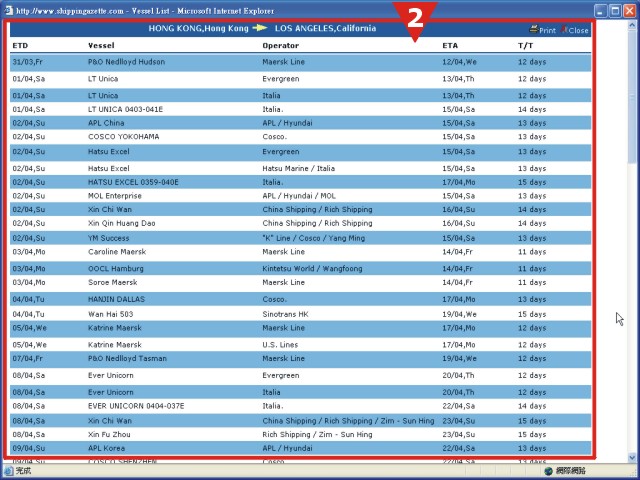The width and height of the screenshot is (640, 480).
Task: Click the Print icon in the route header
Action: (x=534, y=29)
